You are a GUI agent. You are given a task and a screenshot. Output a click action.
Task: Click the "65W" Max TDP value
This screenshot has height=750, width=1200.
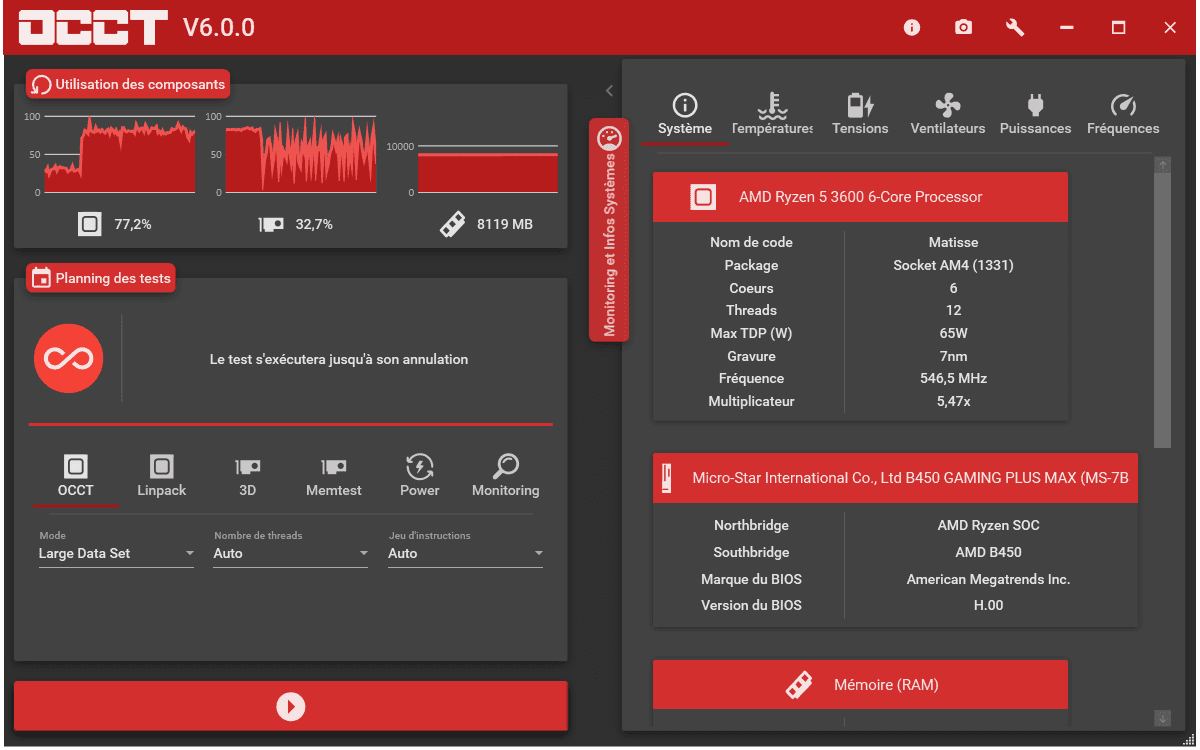(953, 333)
